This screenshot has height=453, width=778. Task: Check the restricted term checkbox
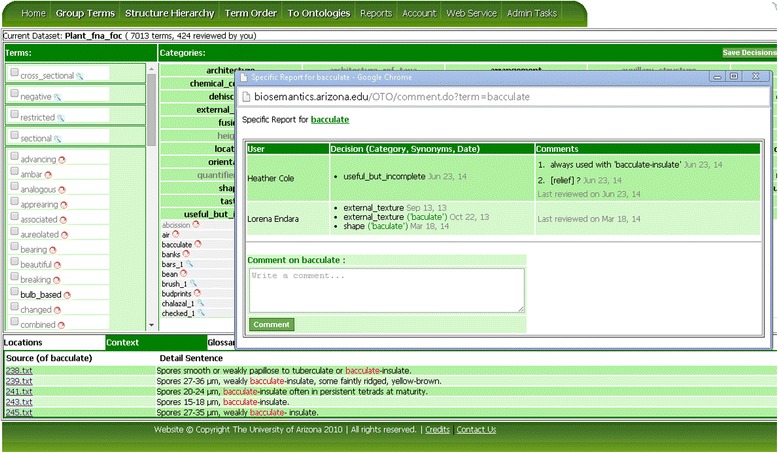(x=14, y=114)
